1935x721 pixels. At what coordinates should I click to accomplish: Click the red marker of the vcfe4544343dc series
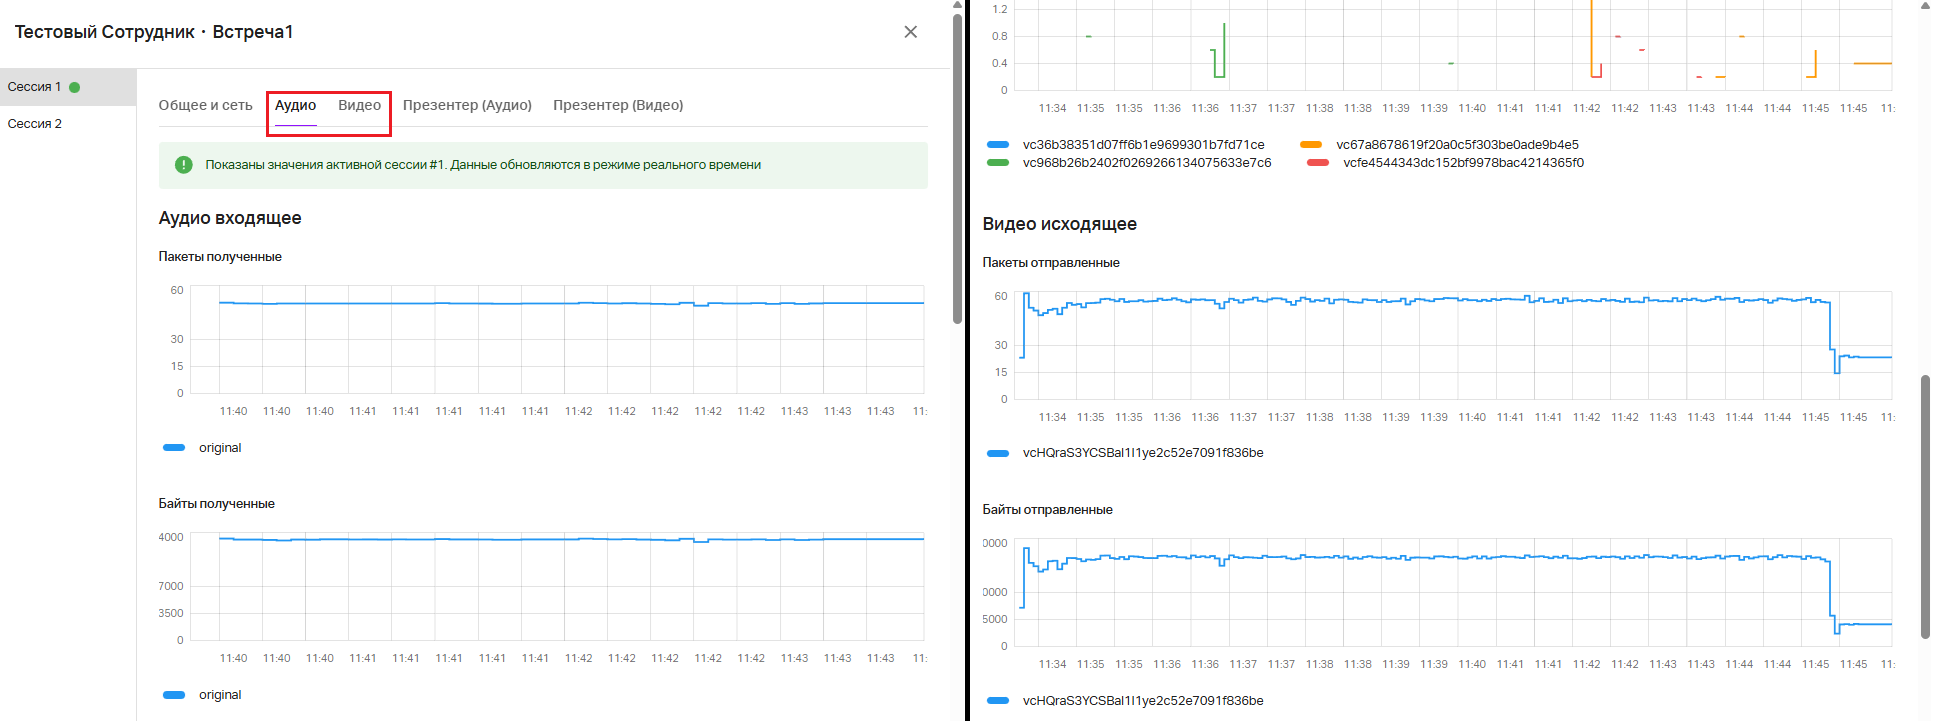pyautogui.click(x=1318, y=163)
